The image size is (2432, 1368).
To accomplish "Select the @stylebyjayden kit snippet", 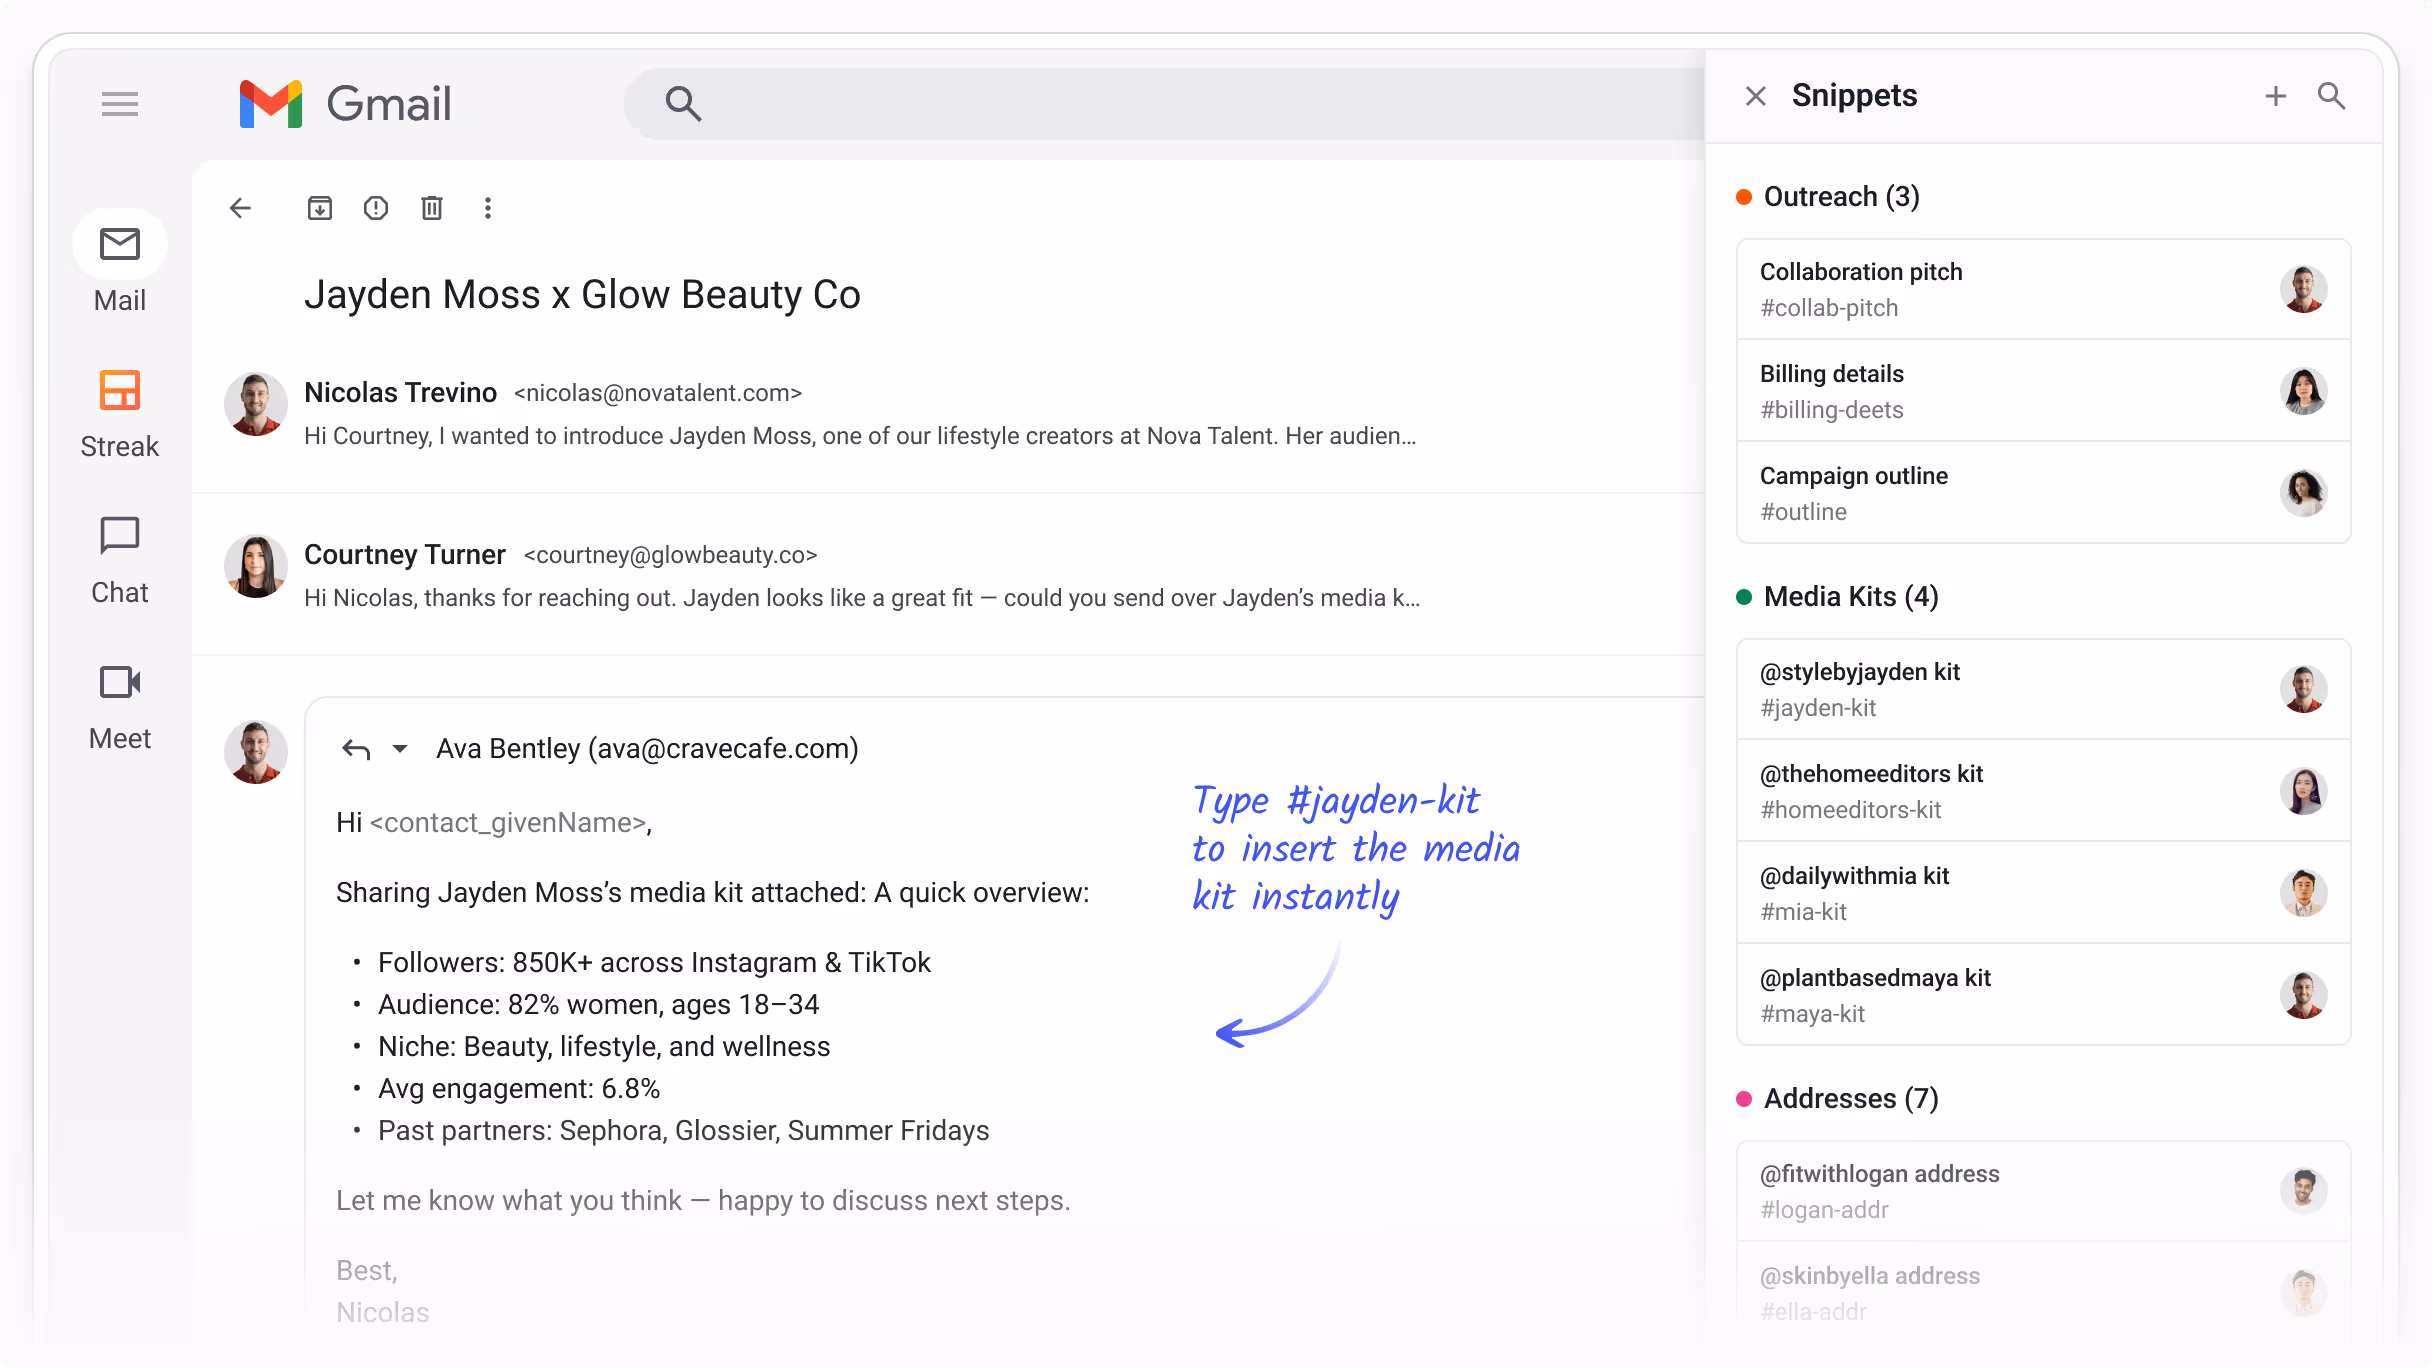I will pos(2044,689).
